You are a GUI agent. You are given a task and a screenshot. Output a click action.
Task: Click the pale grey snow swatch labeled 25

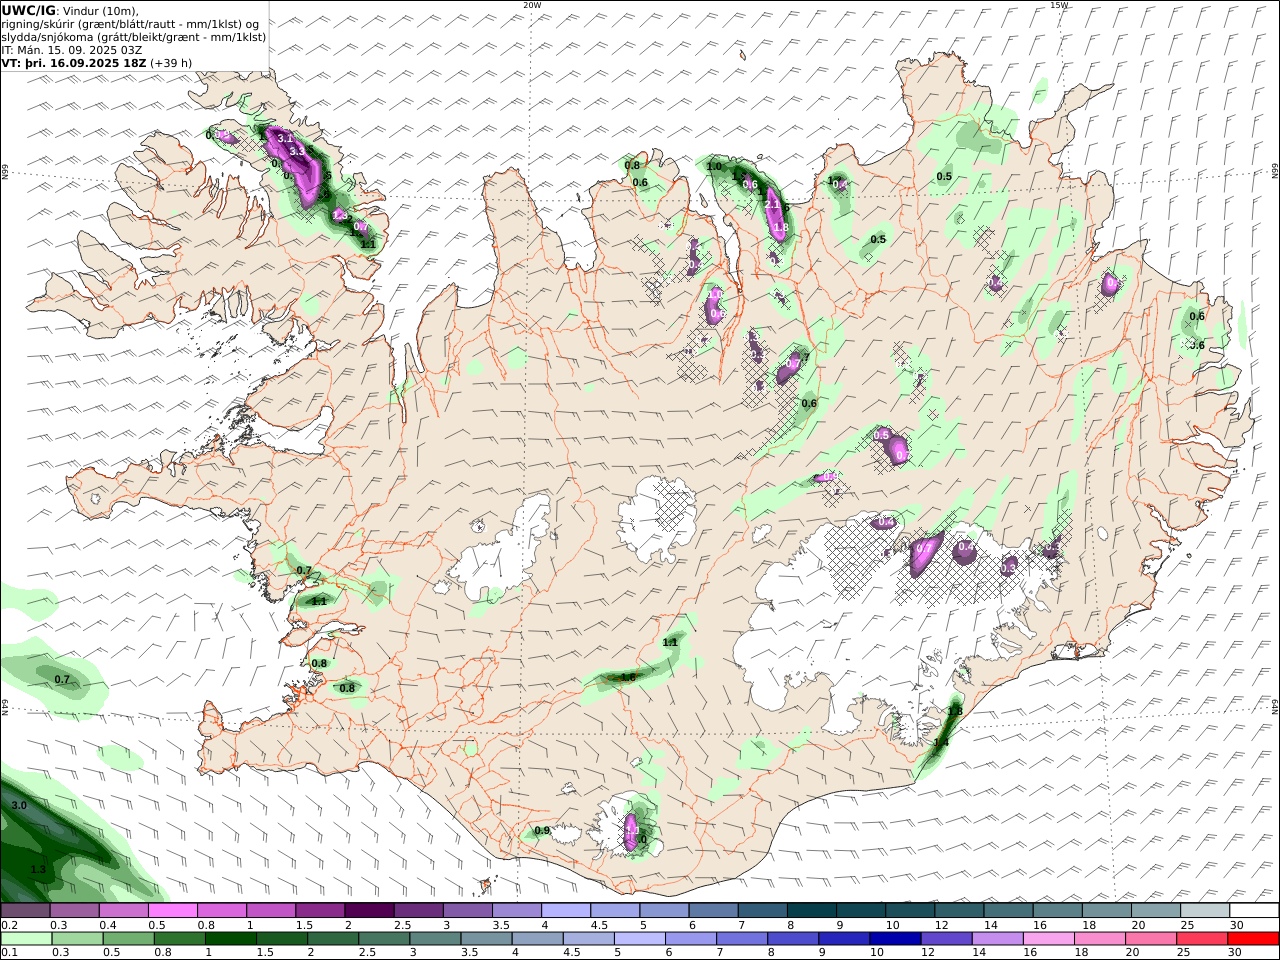[1204, 911]
